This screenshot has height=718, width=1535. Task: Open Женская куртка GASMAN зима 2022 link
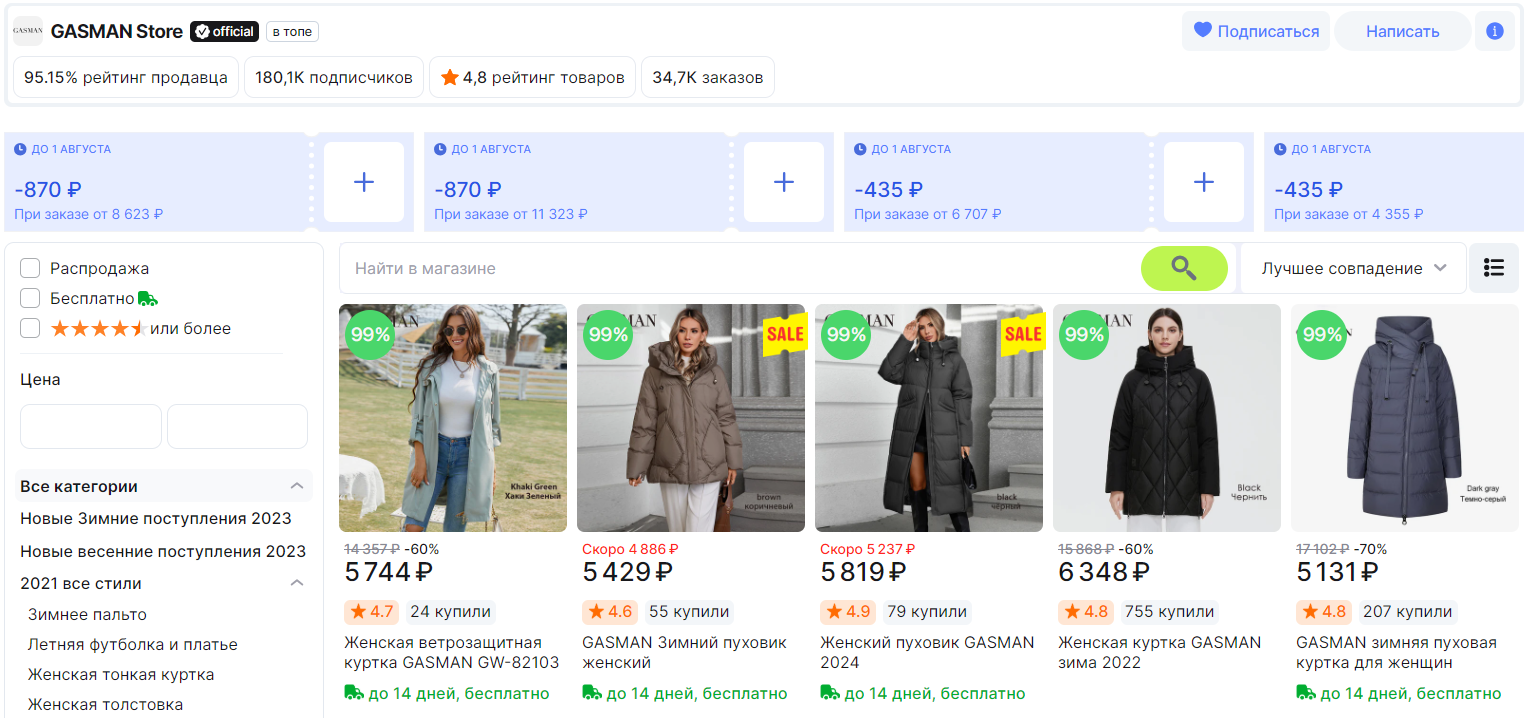[x=1160, y=652]
